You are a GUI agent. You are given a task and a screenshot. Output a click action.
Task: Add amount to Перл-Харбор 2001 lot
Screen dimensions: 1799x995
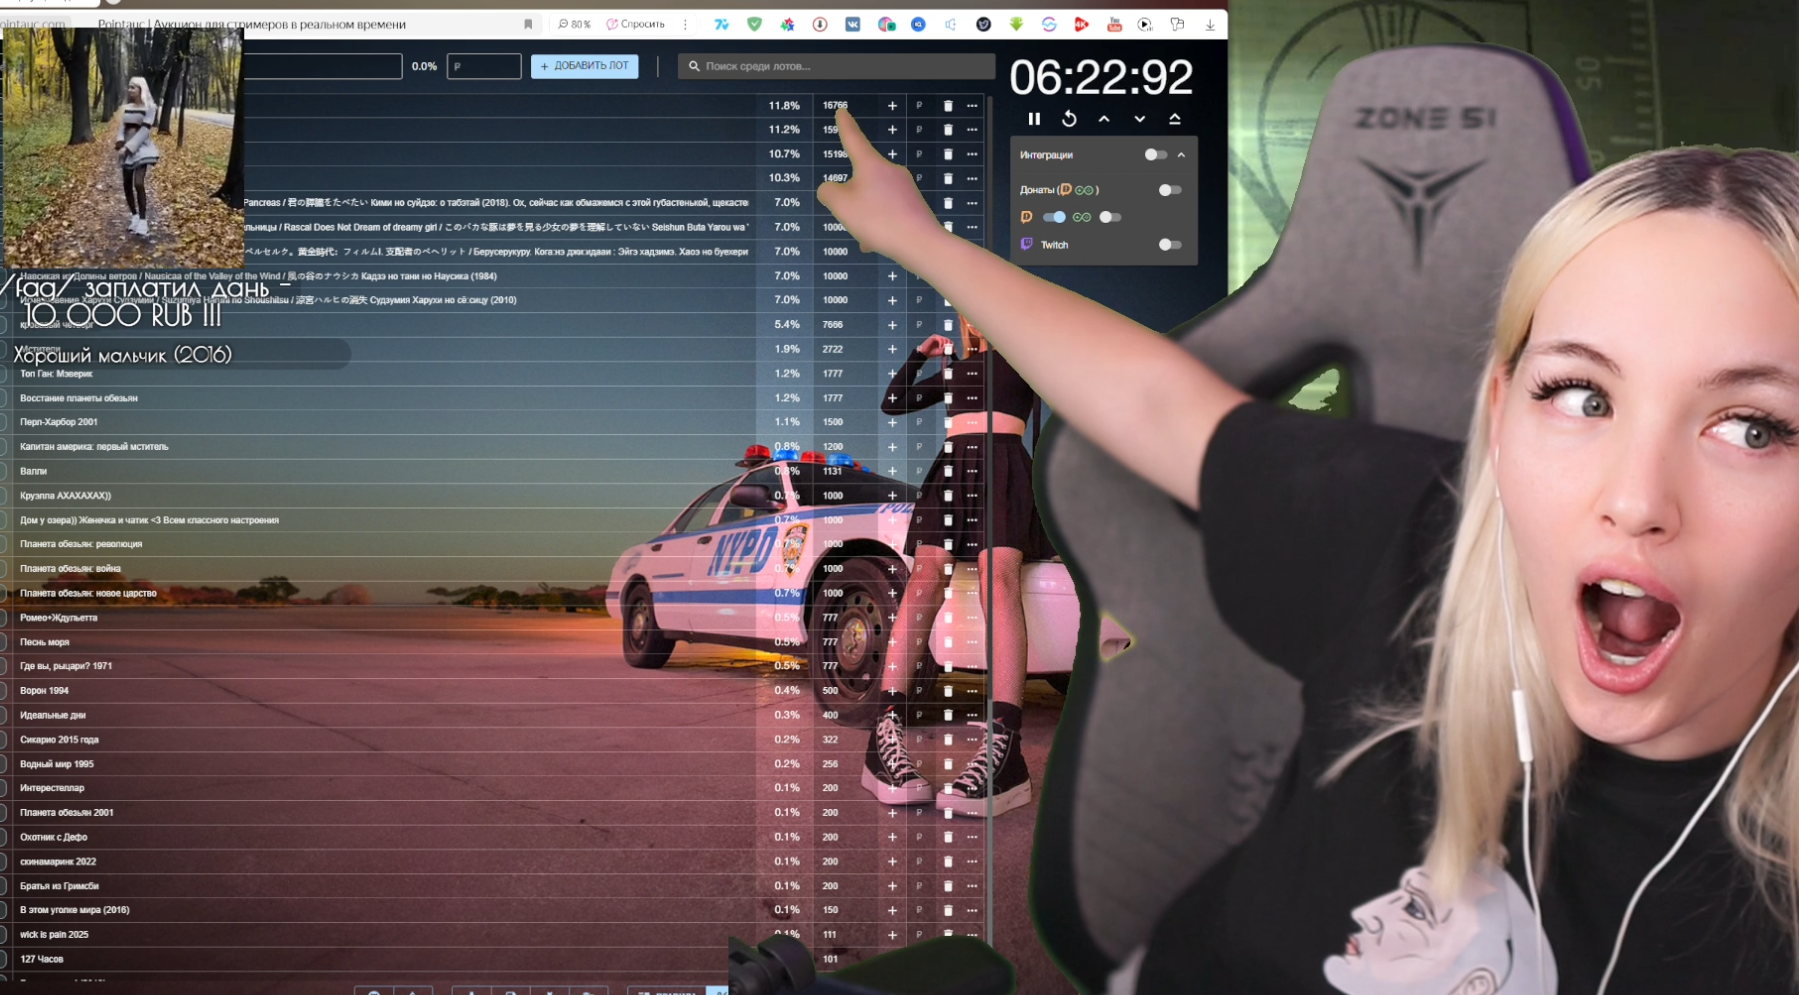coord(892,422)
